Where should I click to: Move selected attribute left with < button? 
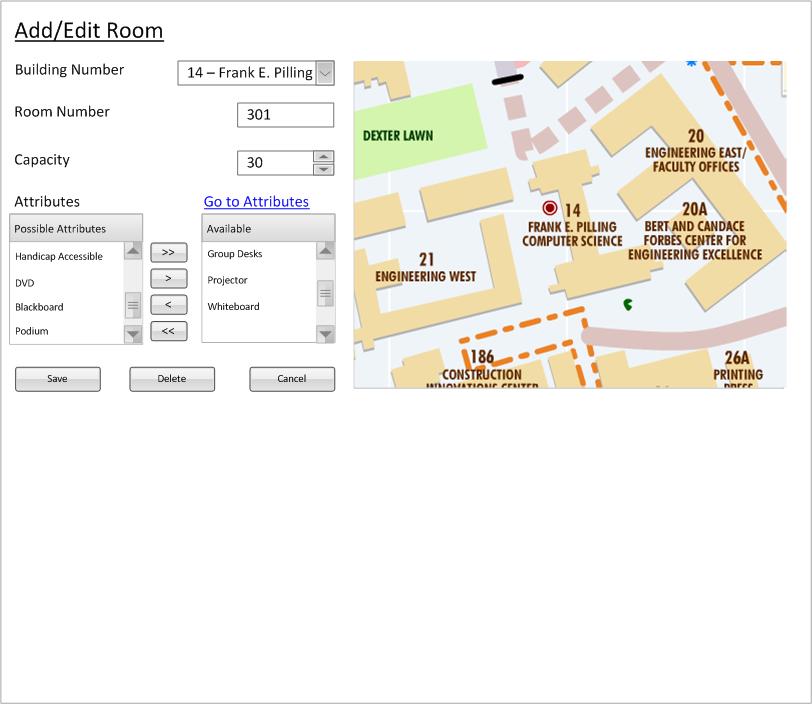coord(168,305)
